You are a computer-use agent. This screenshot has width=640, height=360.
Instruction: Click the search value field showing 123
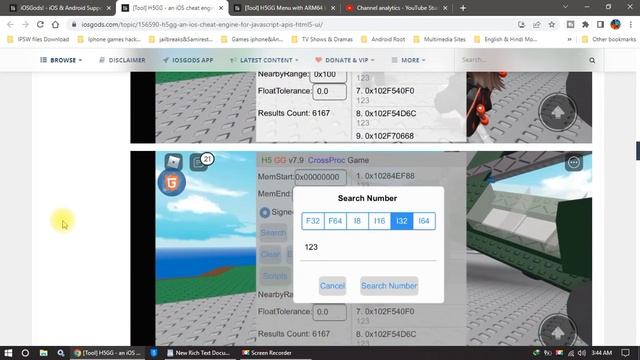tap(368, 247)
